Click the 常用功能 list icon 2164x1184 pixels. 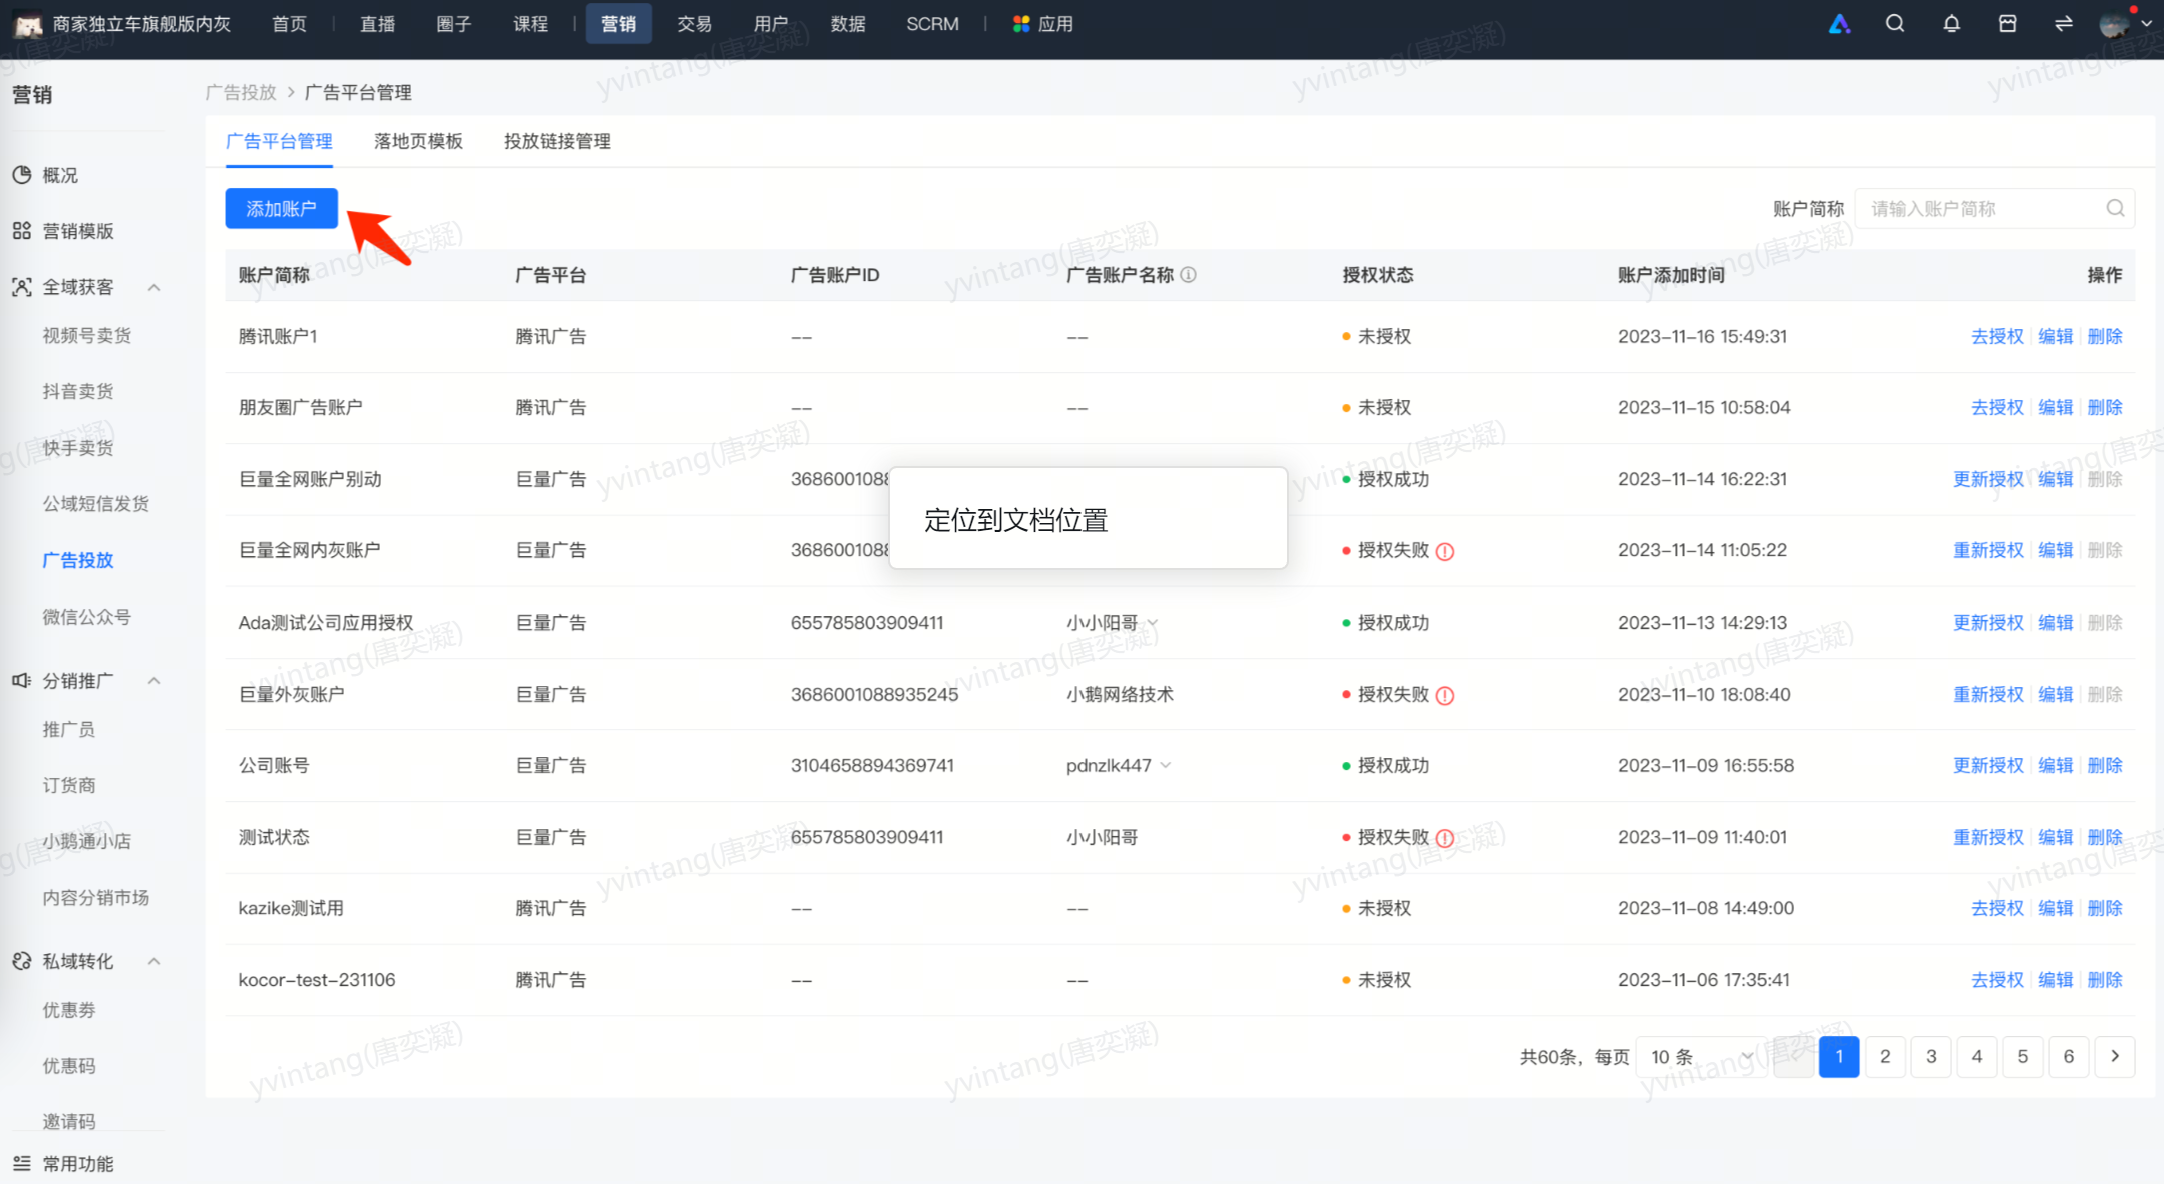[21, 1163]
